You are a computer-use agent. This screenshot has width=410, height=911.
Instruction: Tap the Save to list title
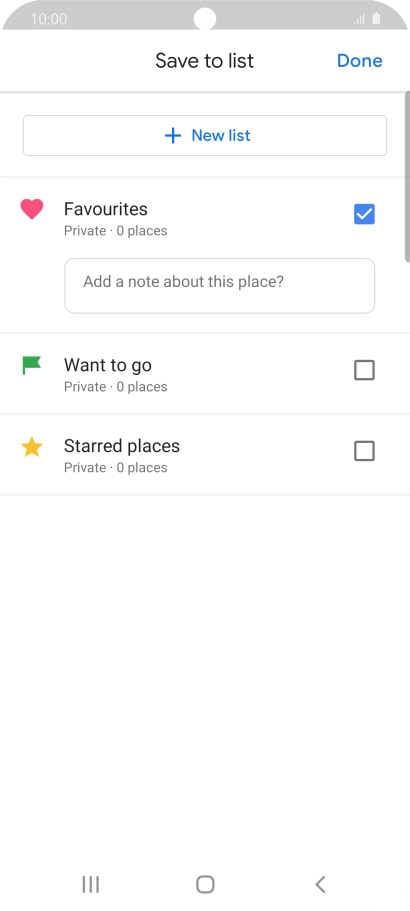[x=204, y=60]
